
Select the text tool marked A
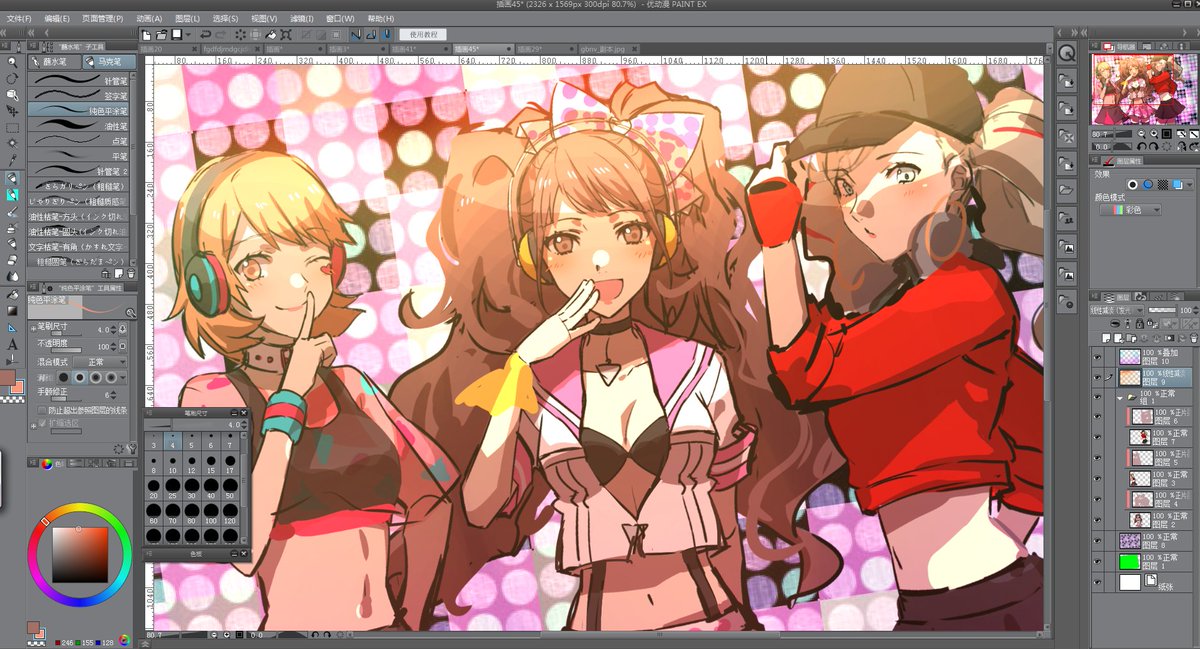click(12, 344)
